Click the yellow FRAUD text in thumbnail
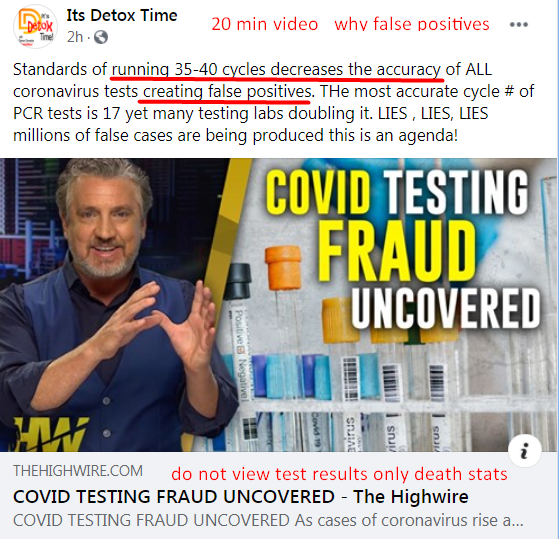559x539 pixels. tap(397, 250)
